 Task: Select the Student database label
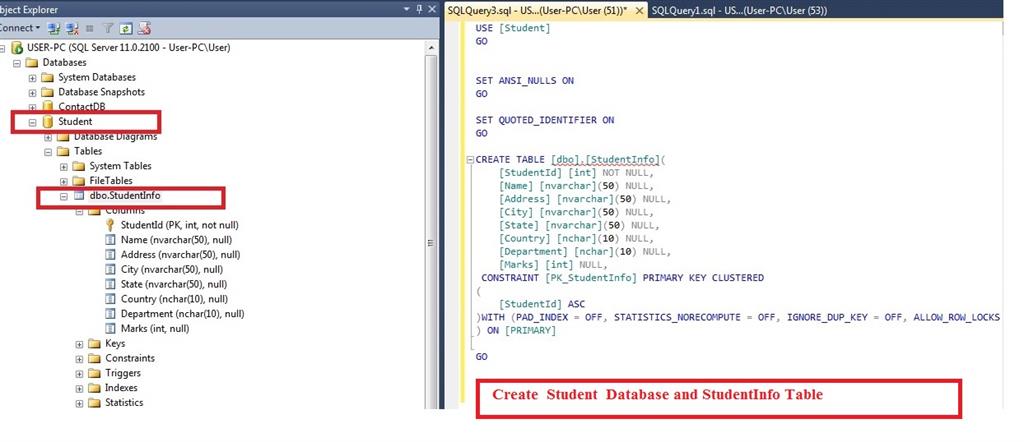tap(75, 121)
